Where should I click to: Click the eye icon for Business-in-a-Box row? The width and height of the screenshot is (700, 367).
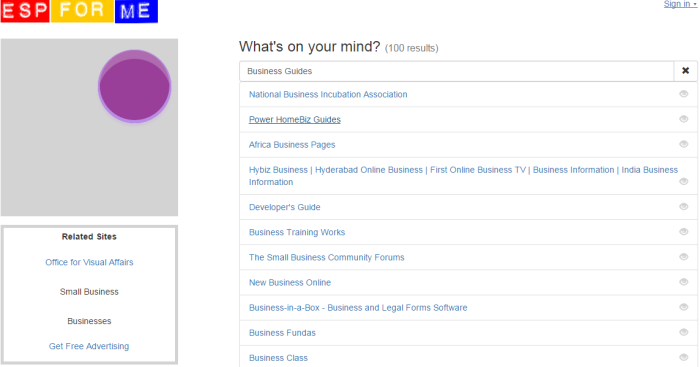pyautogui.click(x=683, y=307)
